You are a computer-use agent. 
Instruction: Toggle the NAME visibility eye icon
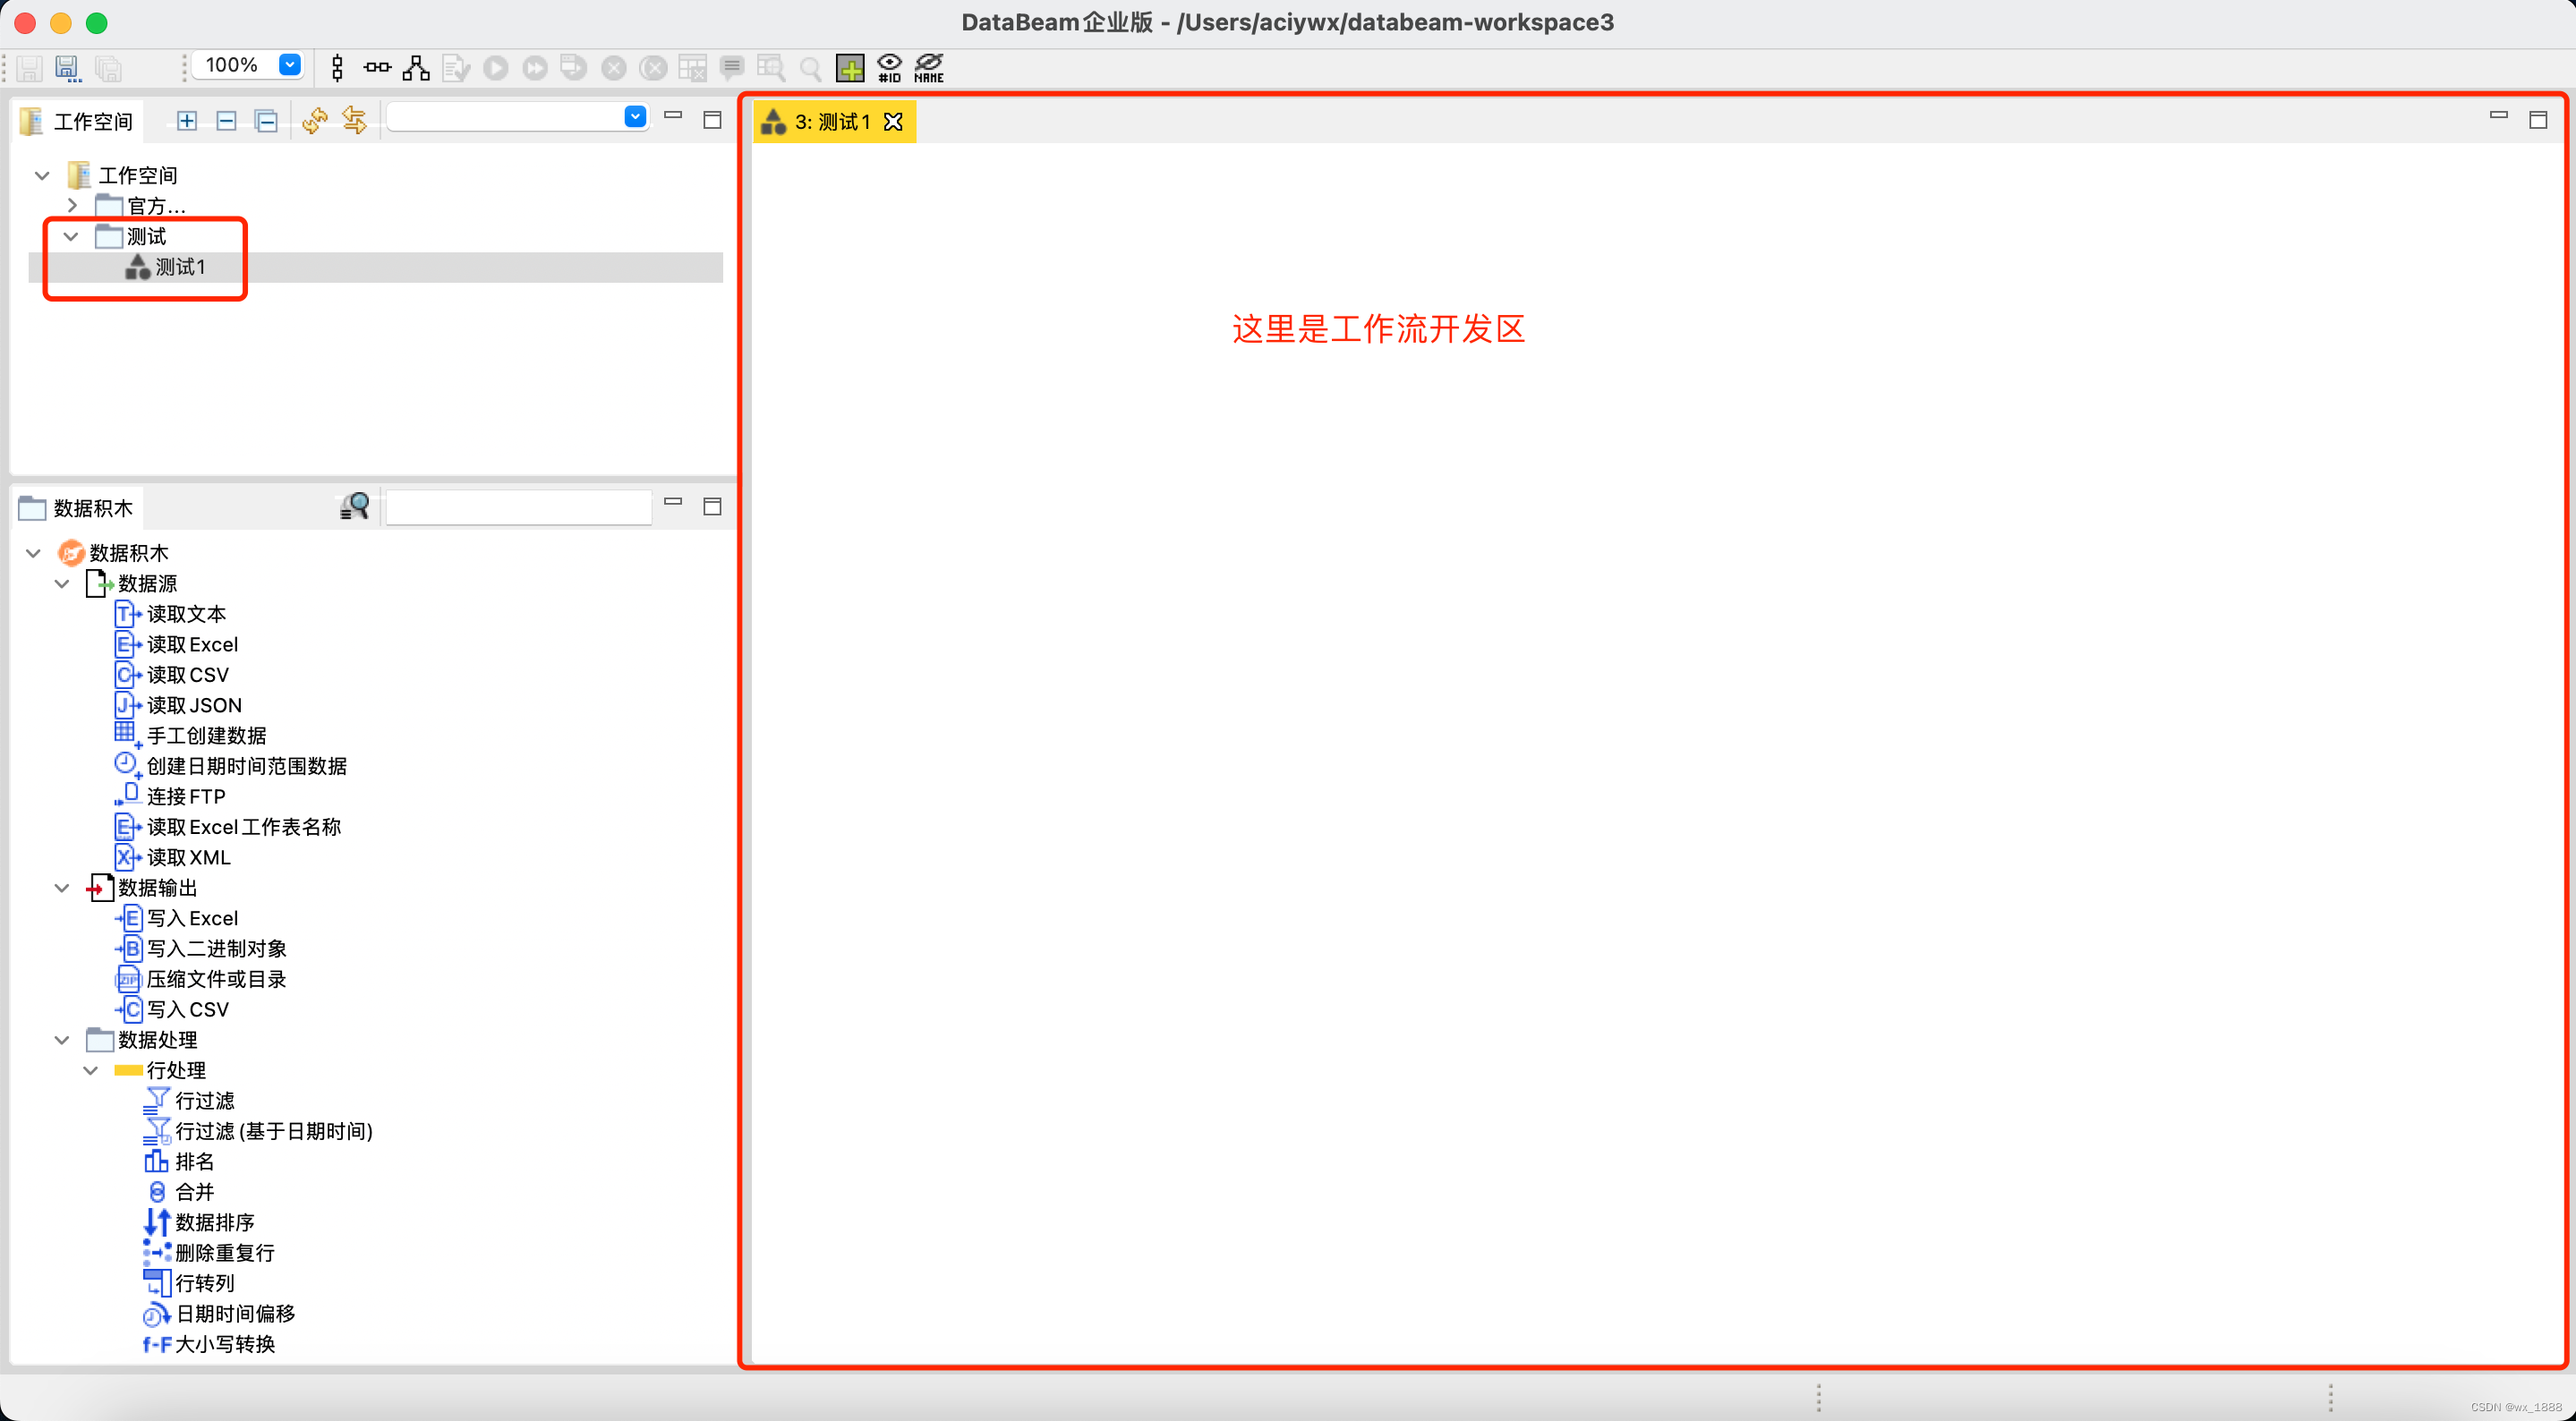(929, 67)
